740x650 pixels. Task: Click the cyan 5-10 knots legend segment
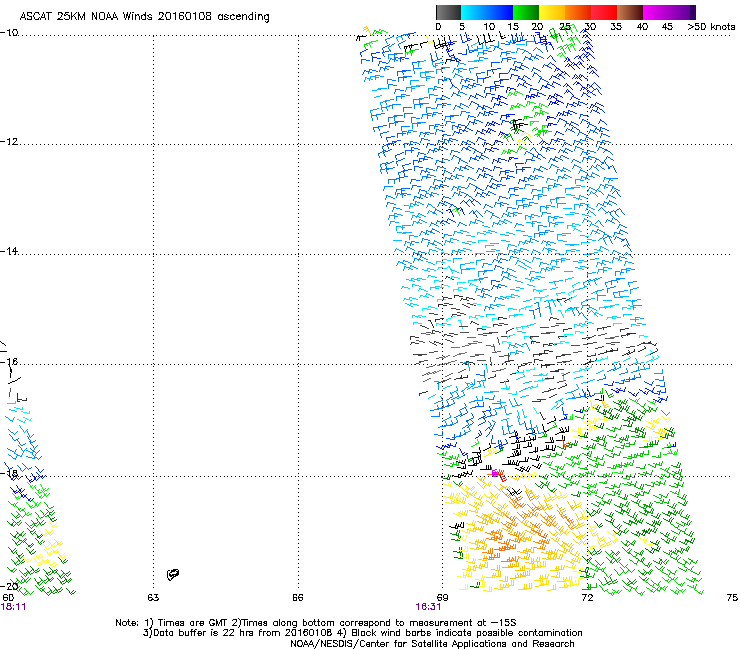473,12
